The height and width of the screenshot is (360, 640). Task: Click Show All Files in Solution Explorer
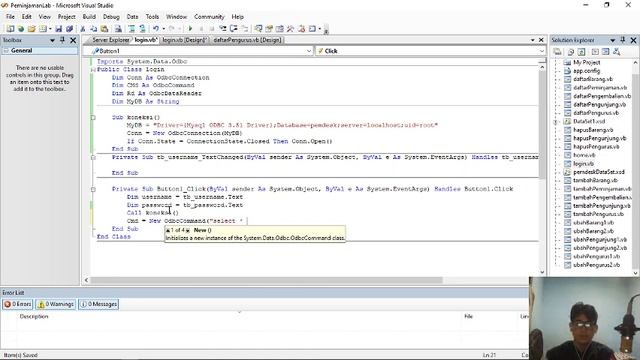571,52
